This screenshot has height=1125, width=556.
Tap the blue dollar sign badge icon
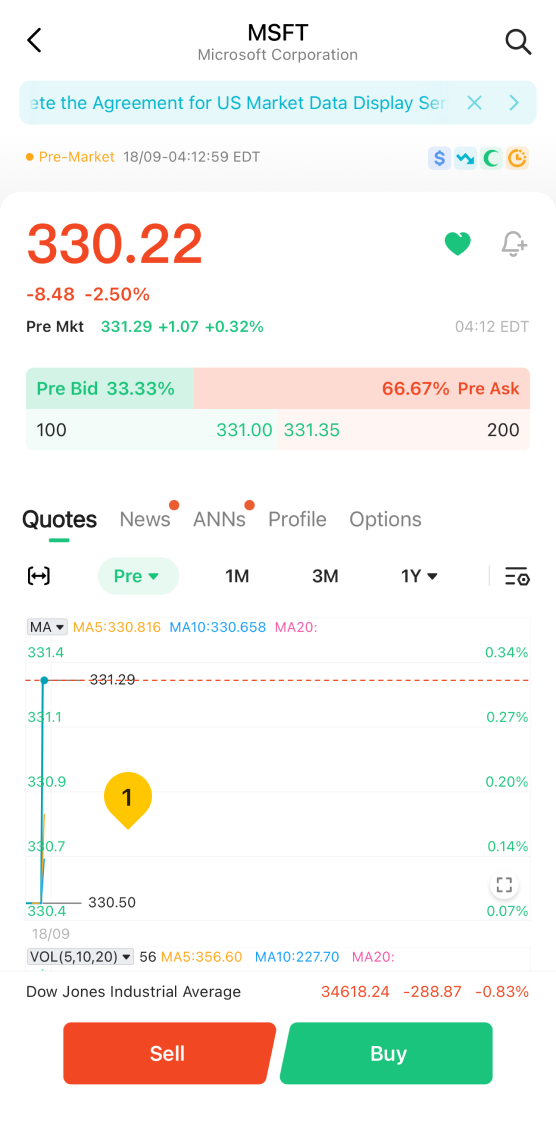pos(439,158)
